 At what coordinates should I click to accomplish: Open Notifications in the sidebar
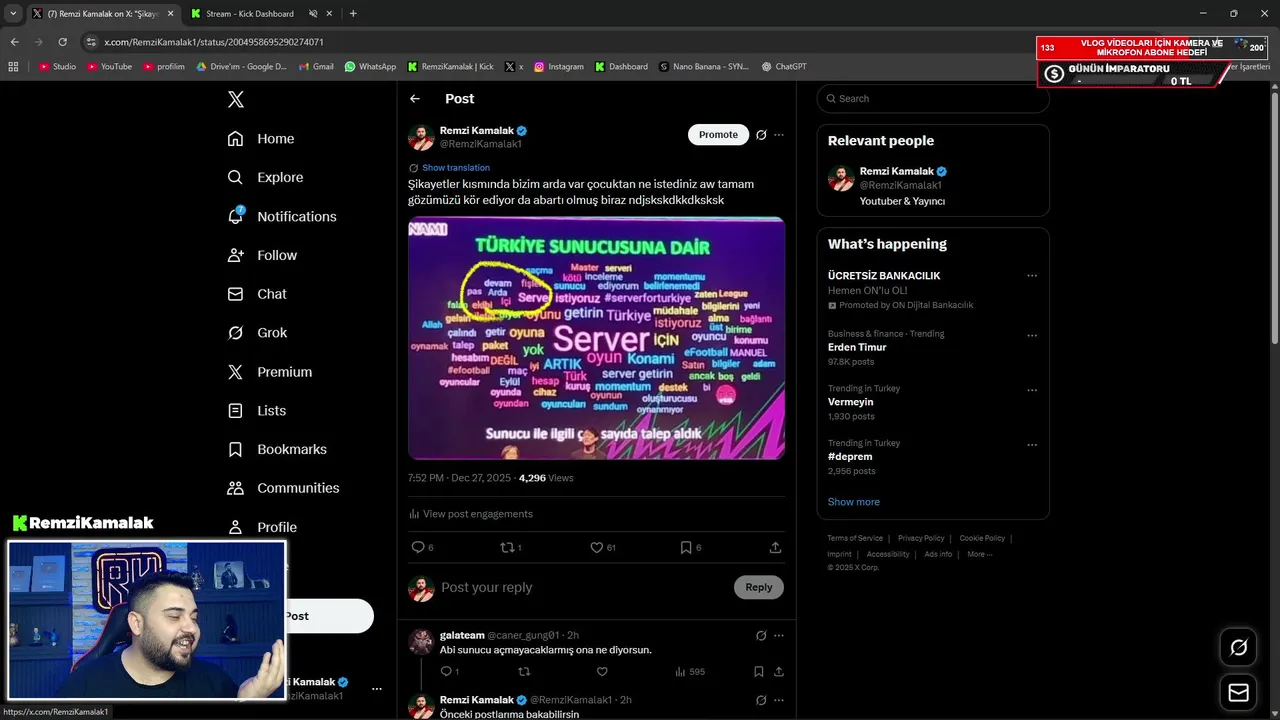pyautogui.click(x=282, y=216)
